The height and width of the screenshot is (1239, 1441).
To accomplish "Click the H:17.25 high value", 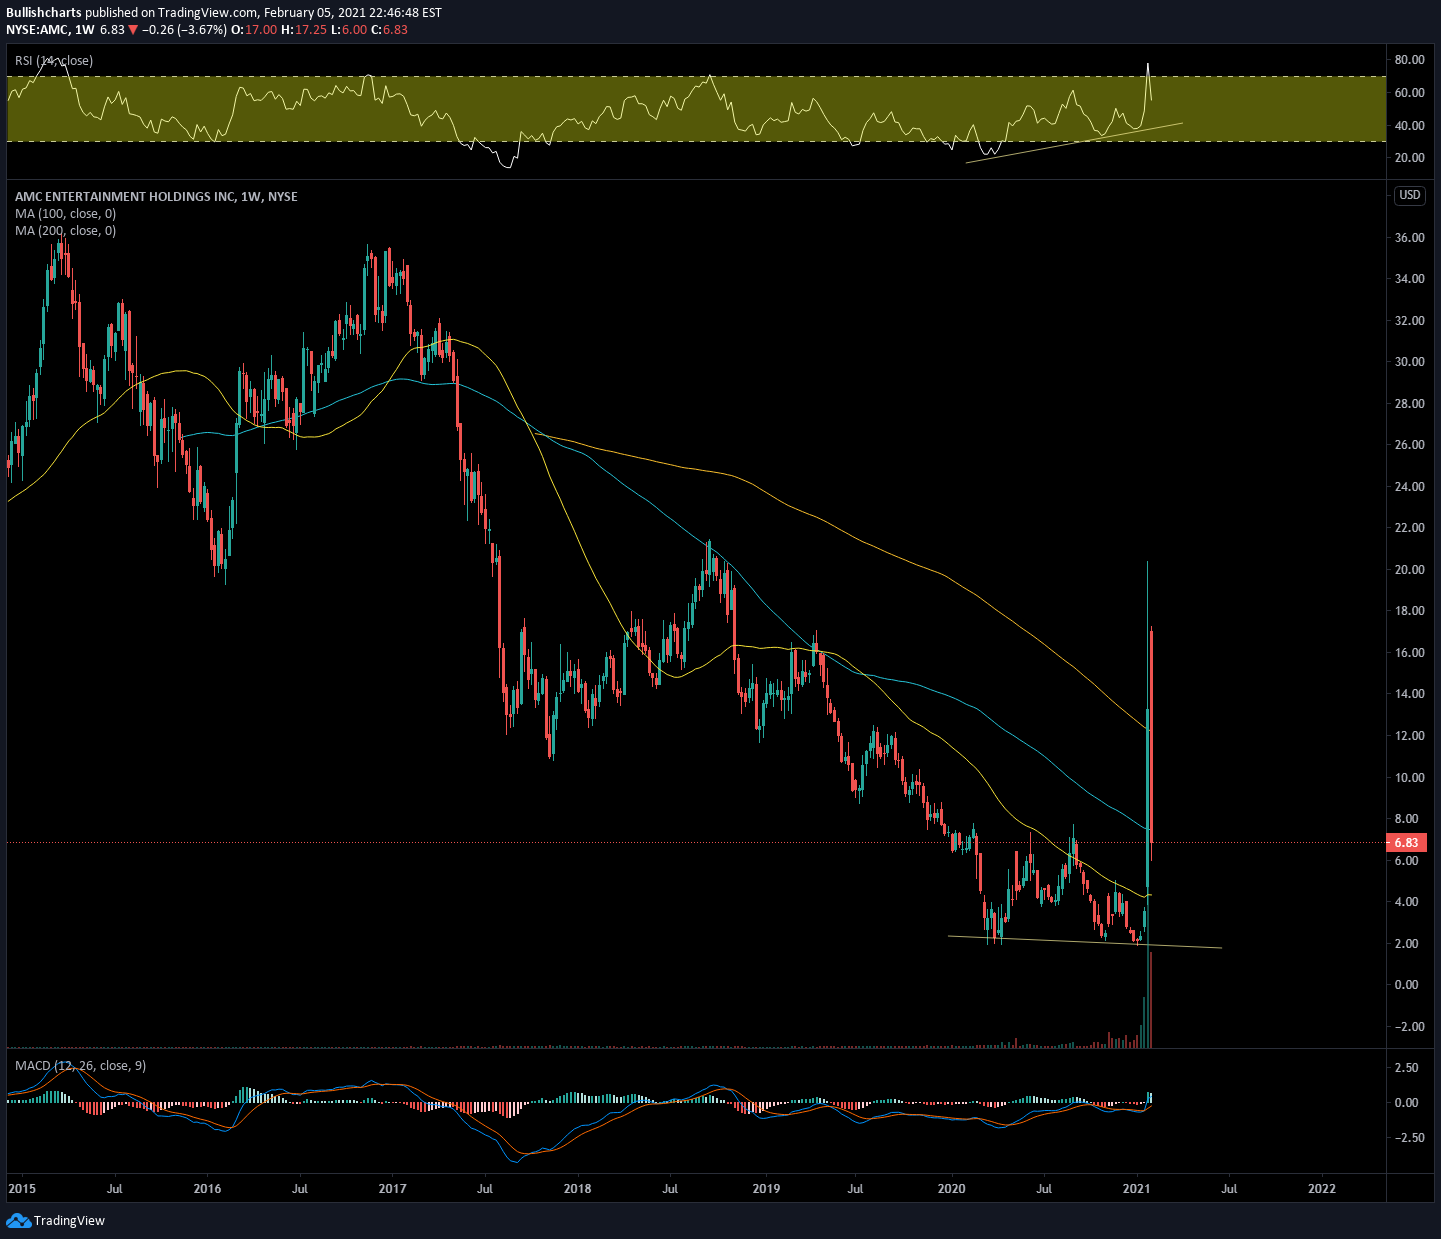I will pos(303,30).
